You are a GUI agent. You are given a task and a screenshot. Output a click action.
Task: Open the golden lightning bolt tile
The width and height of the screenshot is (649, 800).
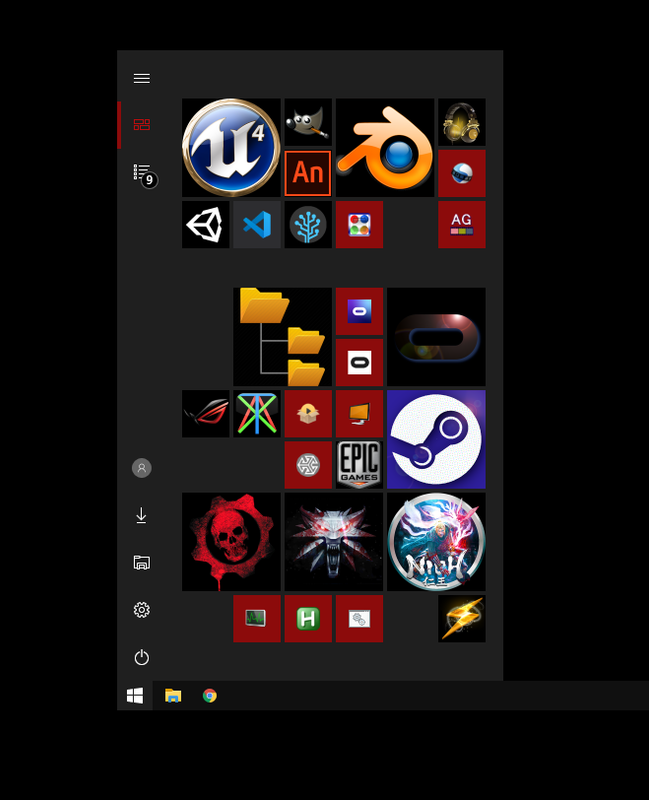(462, 618)
